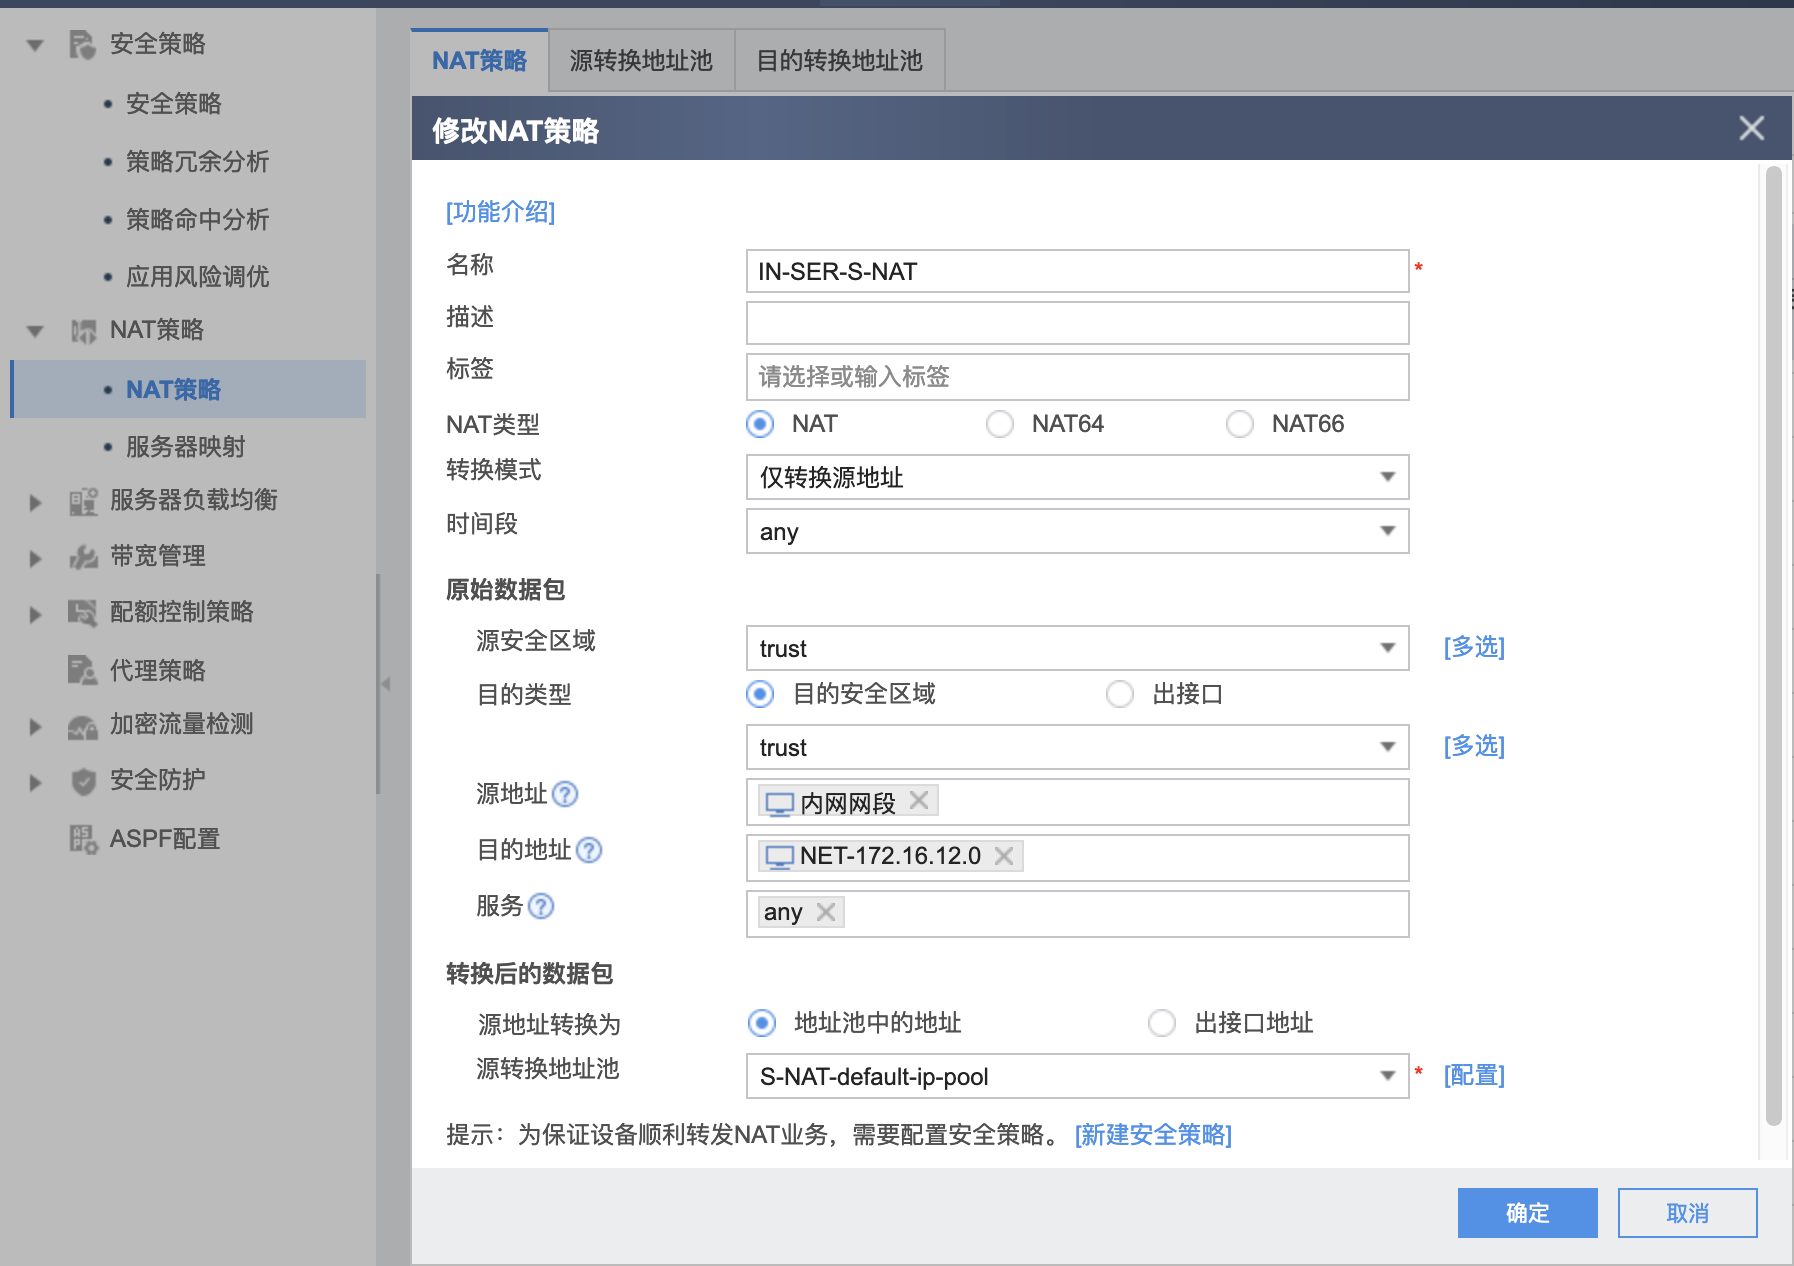This screenshot has height=1266, width=1794.
Task: Click the help icon next to 服务
Action: pos(541,906)
